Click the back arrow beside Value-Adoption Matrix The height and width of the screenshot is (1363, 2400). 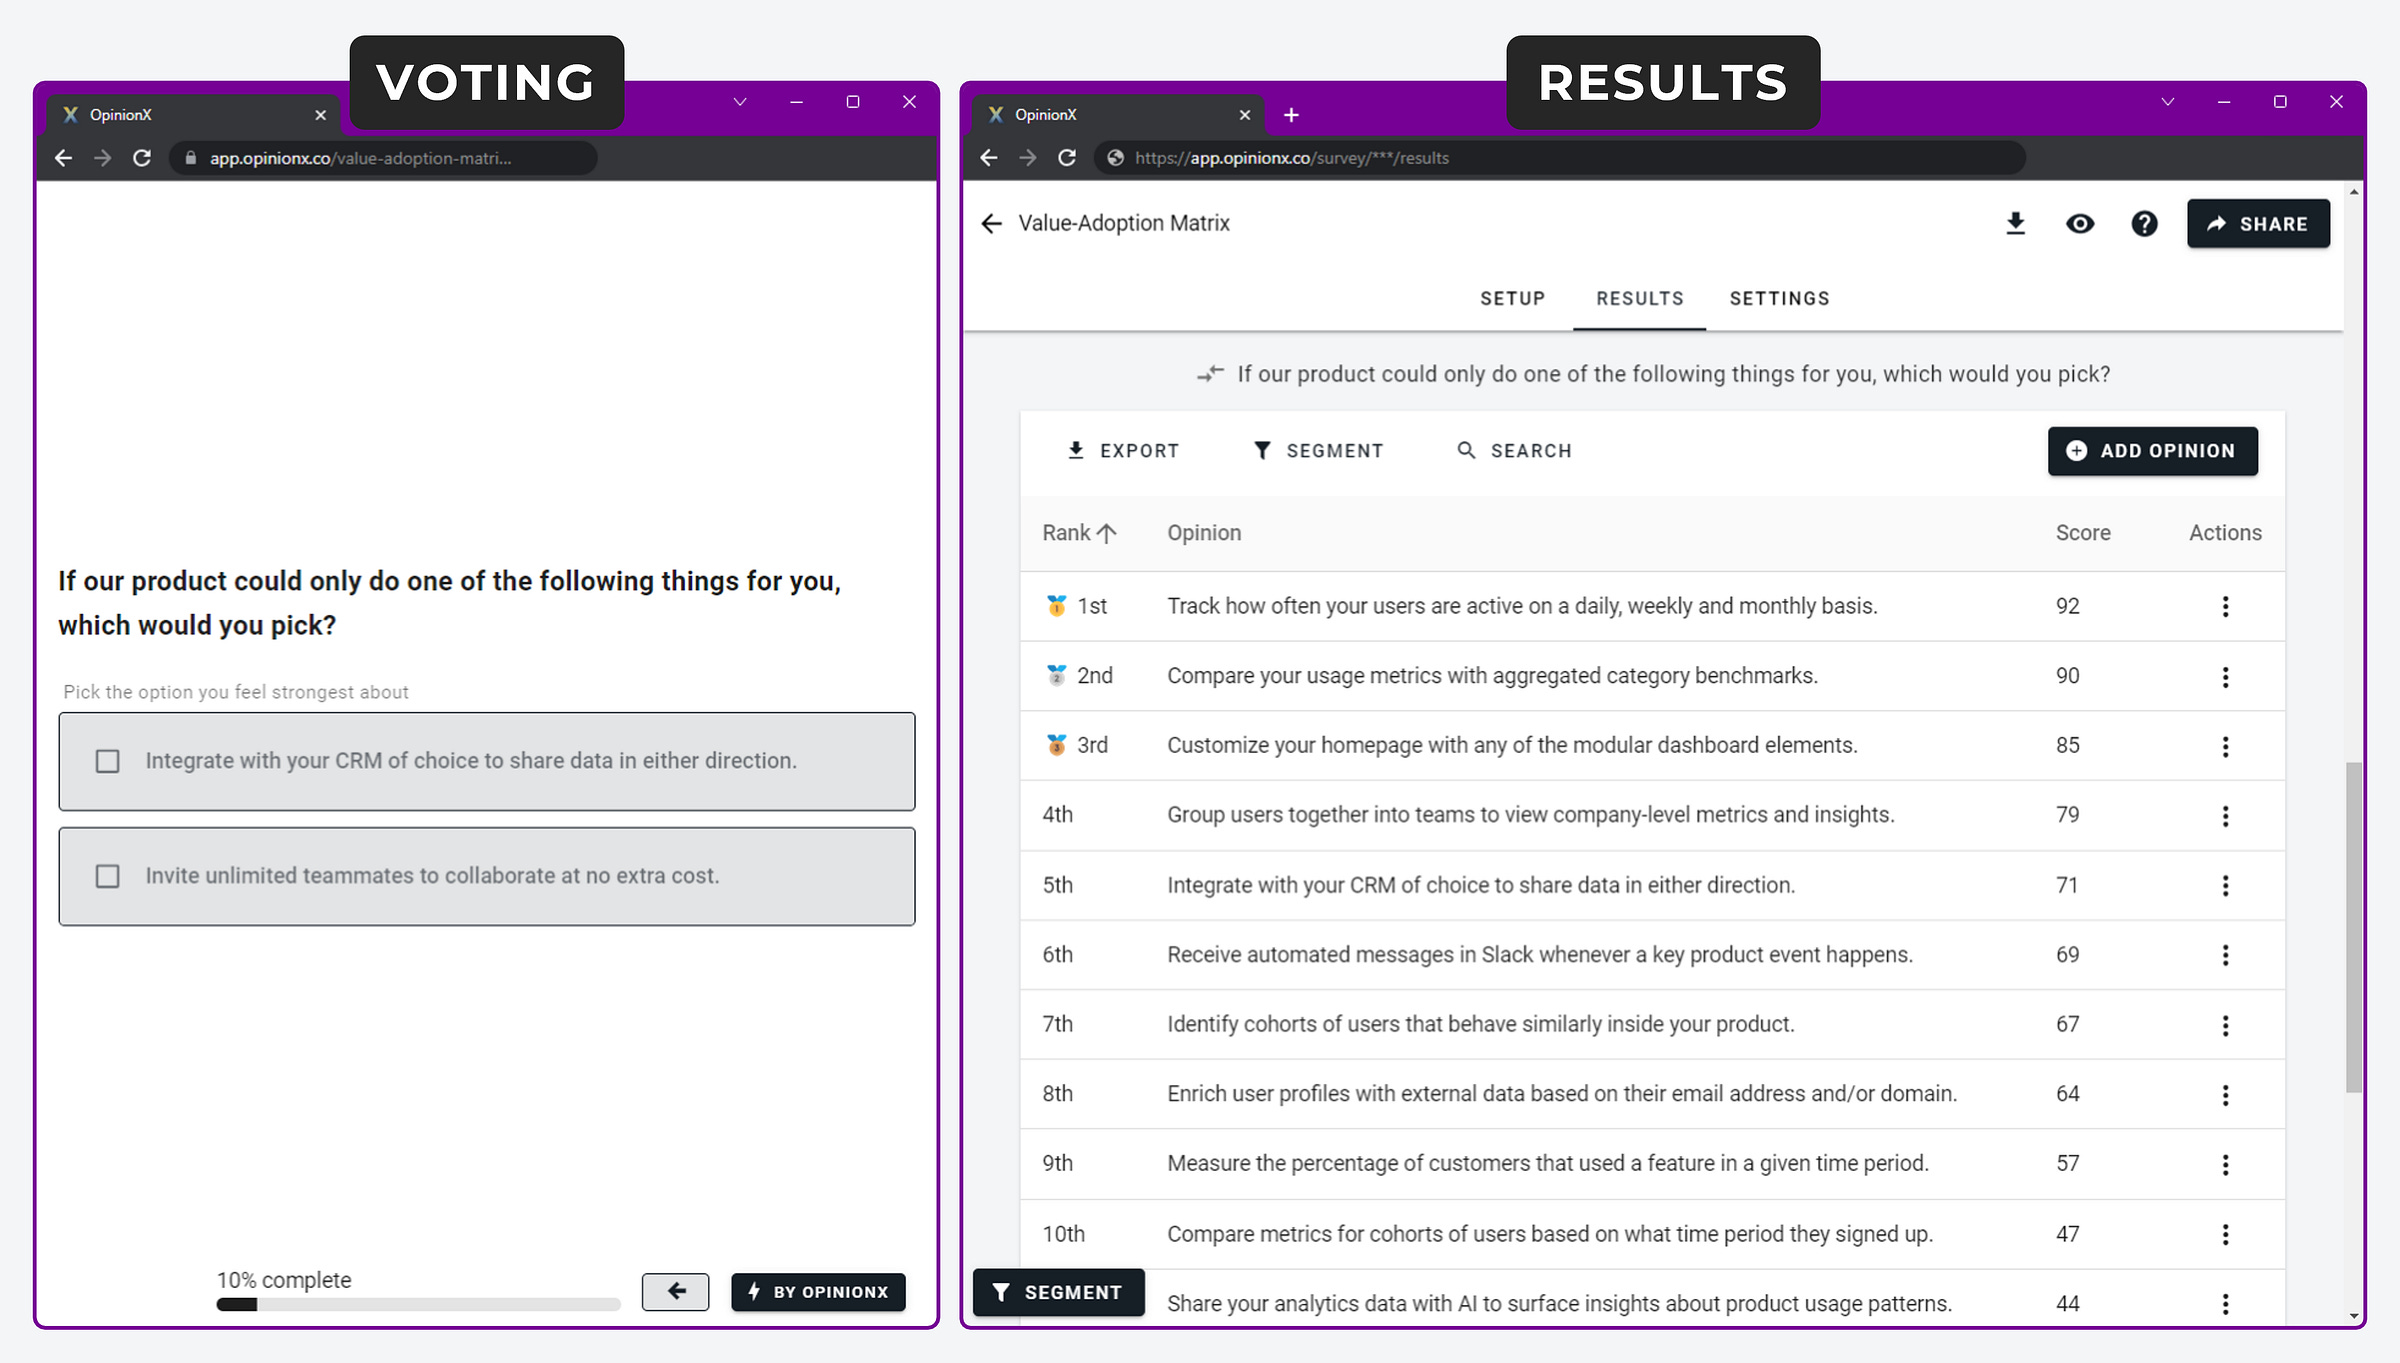coord(991,223)
